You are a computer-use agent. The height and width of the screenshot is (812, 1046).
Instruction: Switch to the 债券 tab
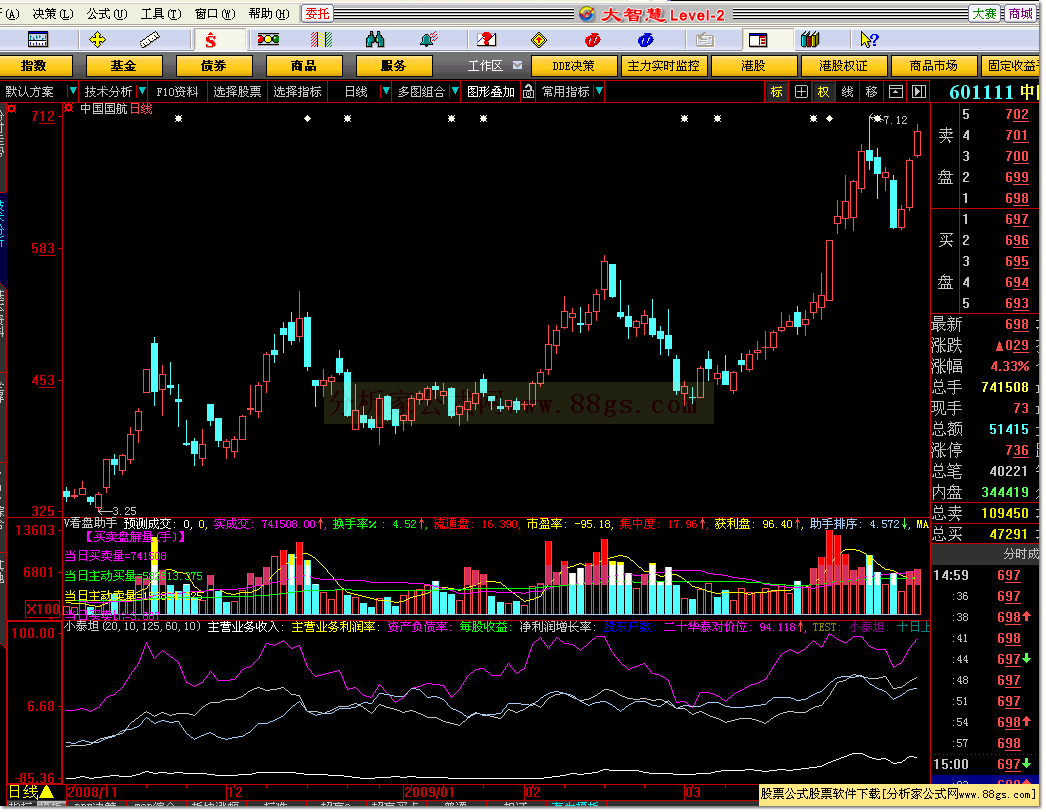point(213,65)
